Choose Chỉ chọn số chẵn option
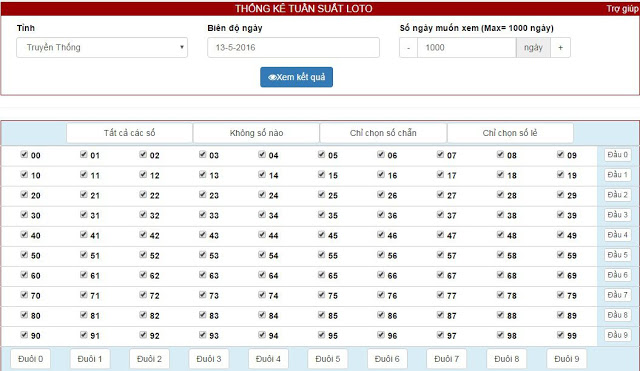640x371 pixels. (x=383, y=133)
